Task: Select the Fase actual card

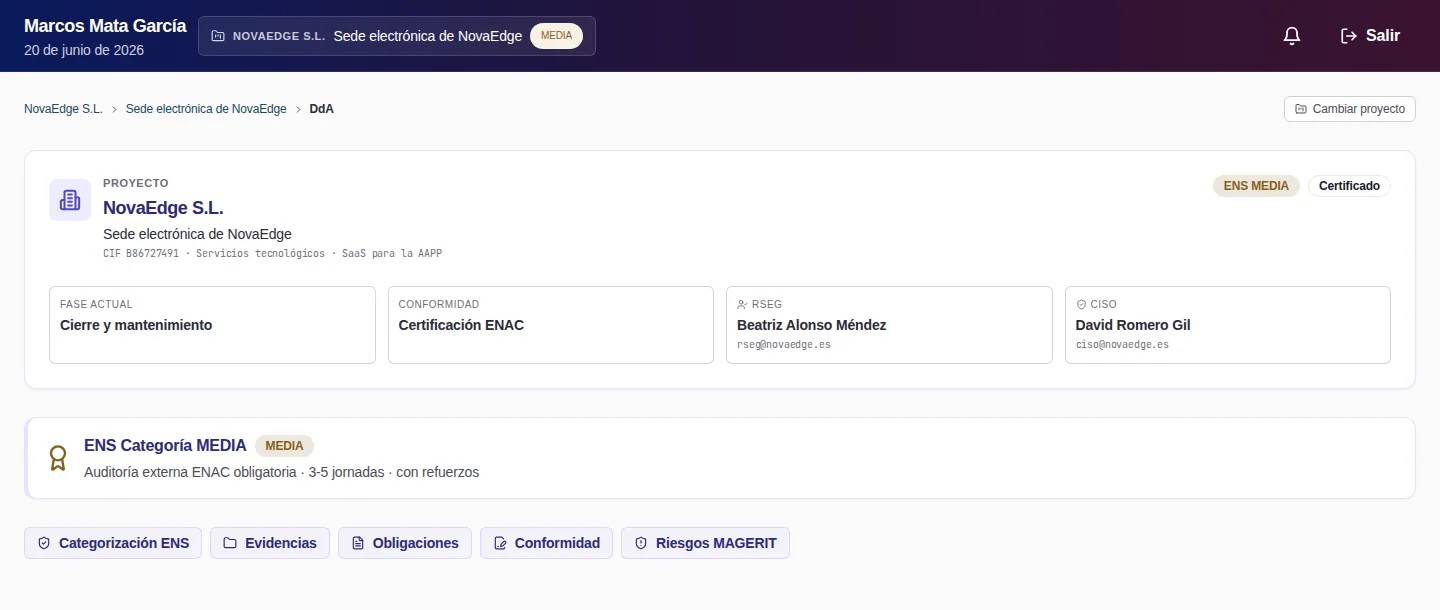Action: pyautogui.click(x=212, y=325)
